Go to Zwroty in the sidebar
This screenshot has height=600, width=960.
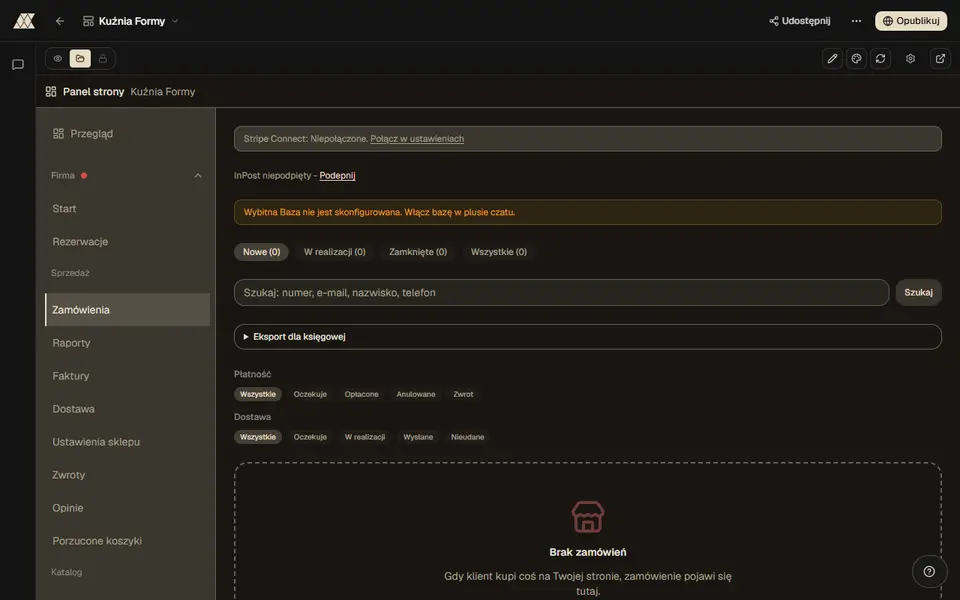pyautogui.click(x=127, y=475)
